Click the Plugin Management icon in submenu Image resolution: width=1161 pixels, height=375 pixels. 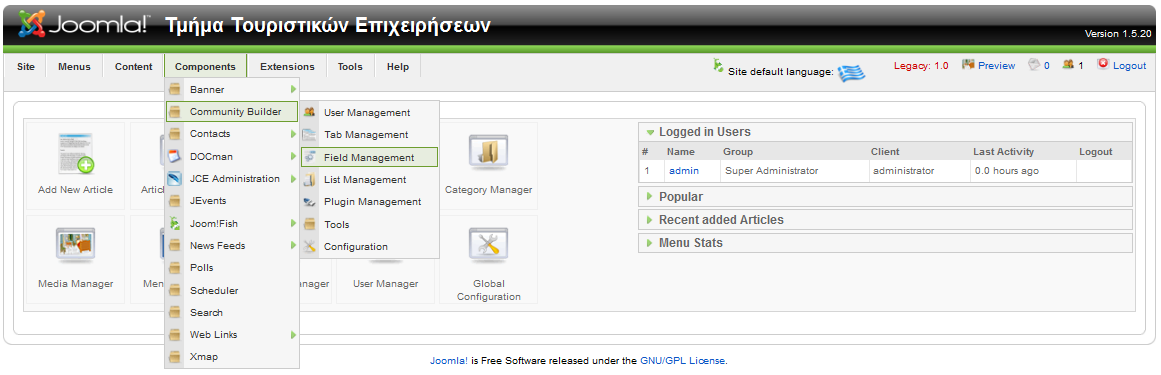click(x=310, y=202)
